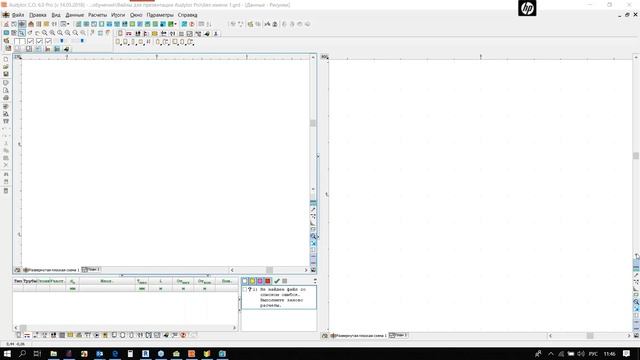
Task: Open the Данные menu
Action: pyautogui.click(x=74, y=15)
